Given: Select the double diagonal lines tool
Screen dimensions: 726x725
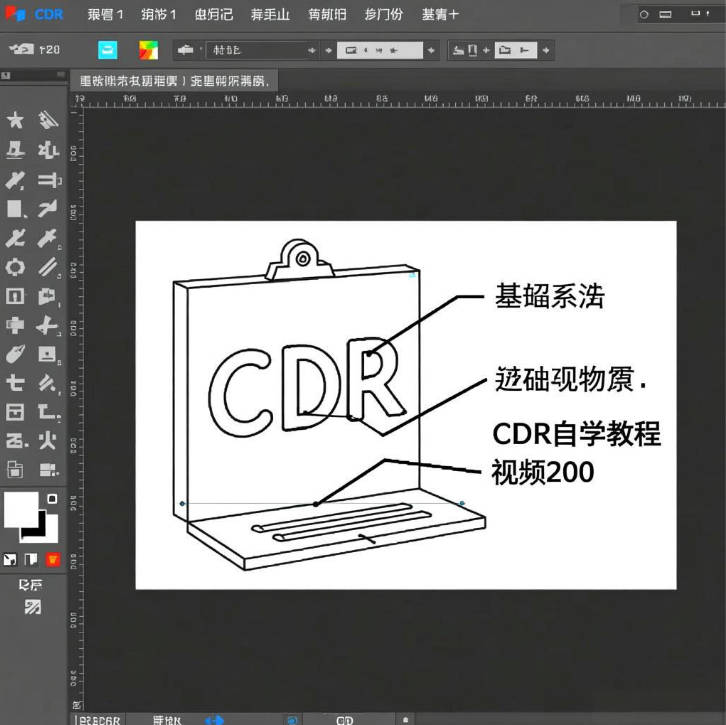Looking at the screenshot, I should 48,267.
